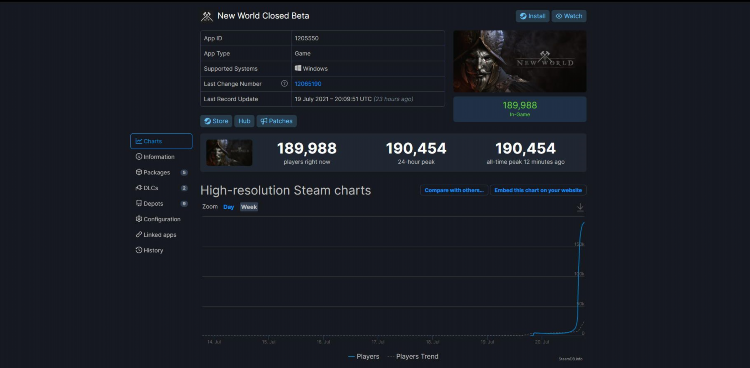Viewport: 750px width, 368px height.
Task: Click the green 189,988 In-Game counter
Action: coord(519,109)
